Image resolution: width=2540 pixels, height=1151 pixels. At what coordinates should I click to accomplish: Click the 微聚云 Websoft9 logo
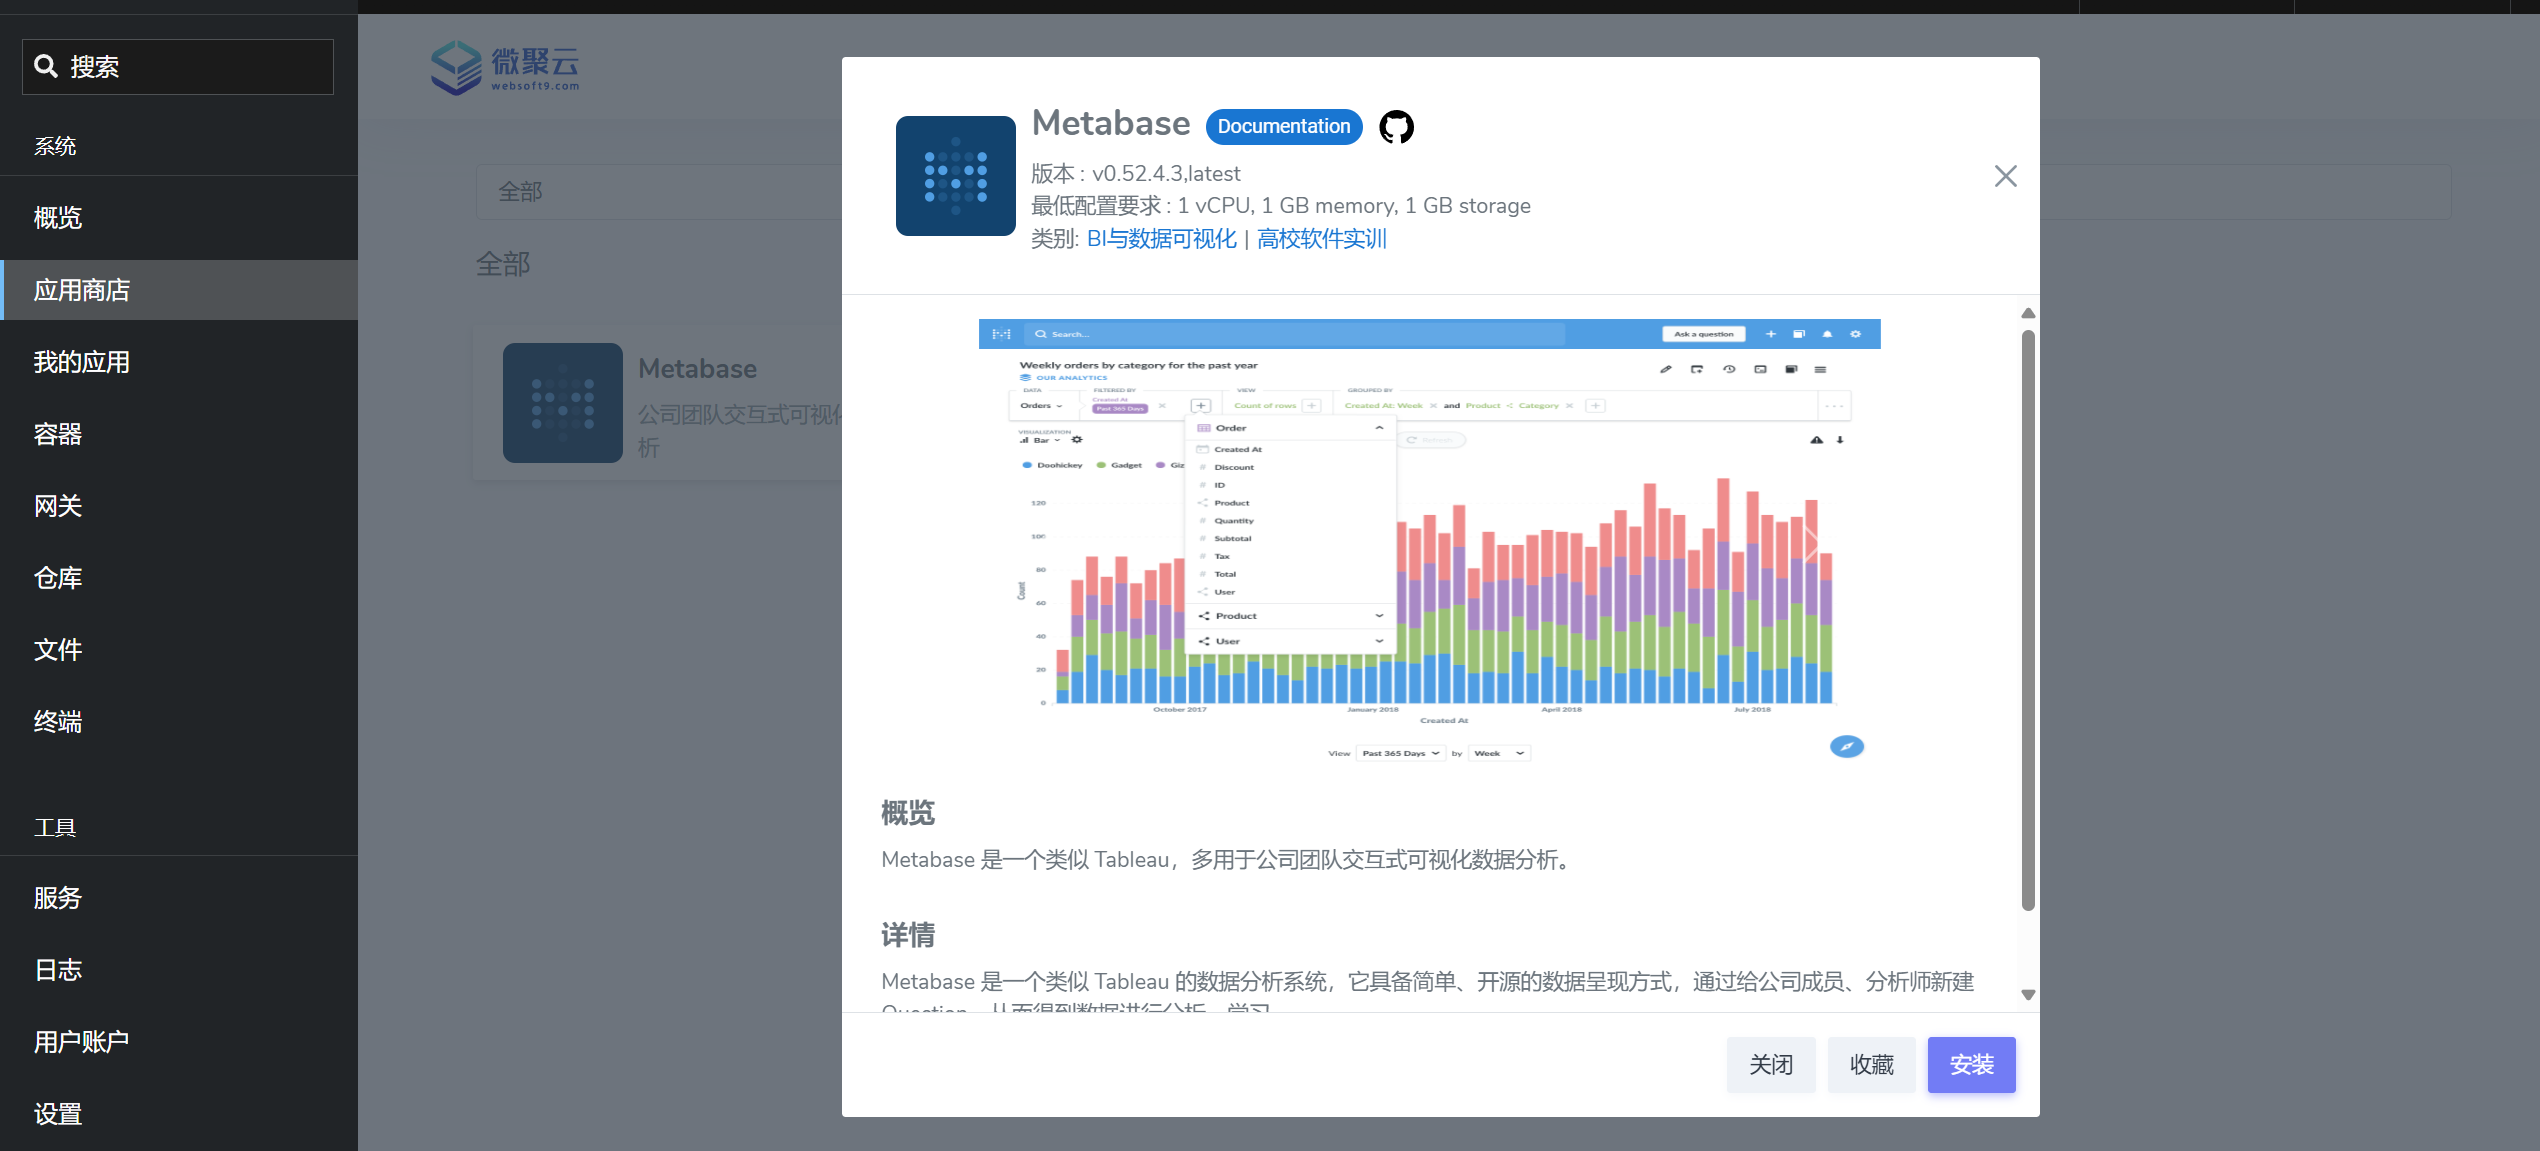[x=506, y=68]
